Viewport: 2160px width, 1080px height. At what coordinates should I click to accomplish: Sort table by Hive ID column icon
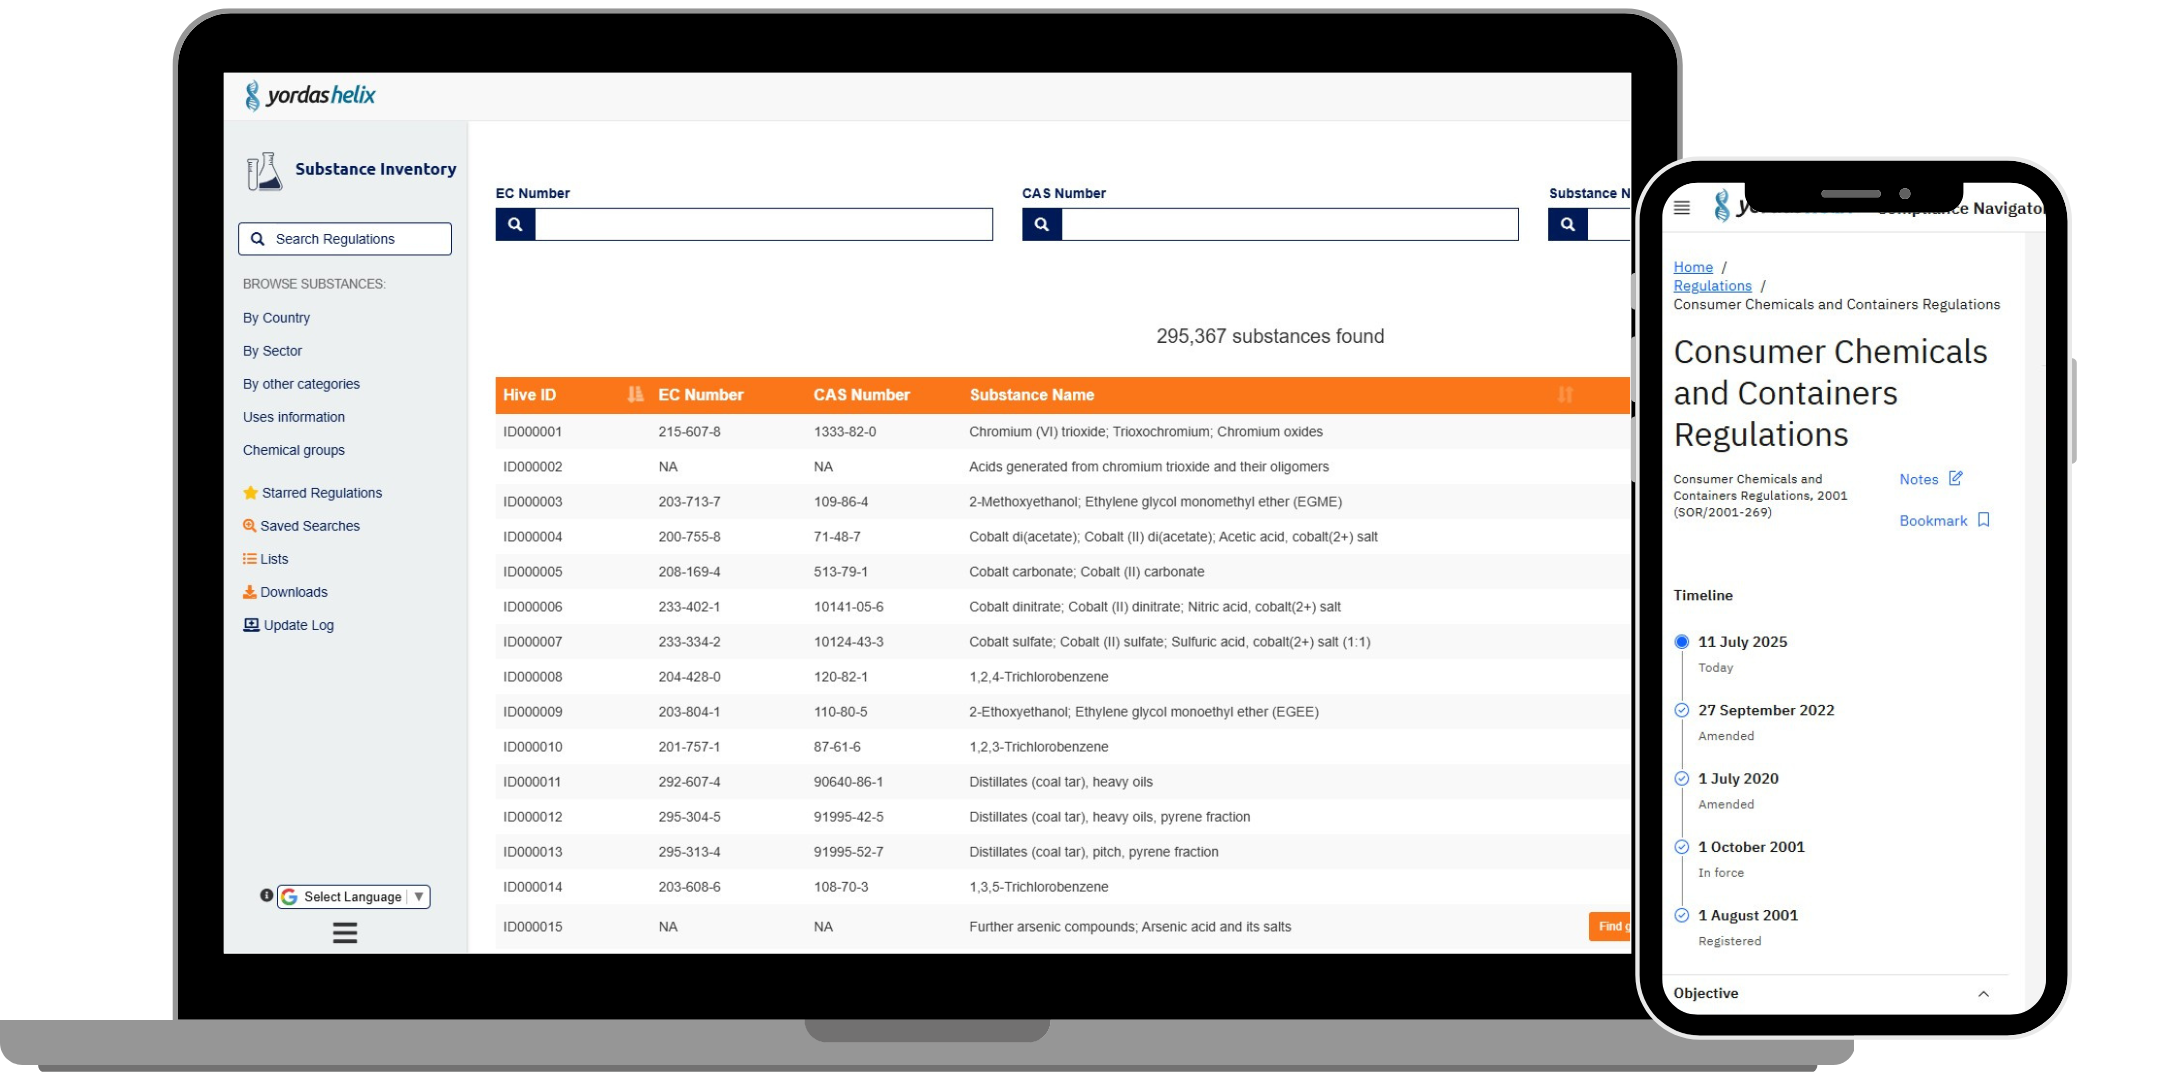pyautogui.click(x=635, y=395)
